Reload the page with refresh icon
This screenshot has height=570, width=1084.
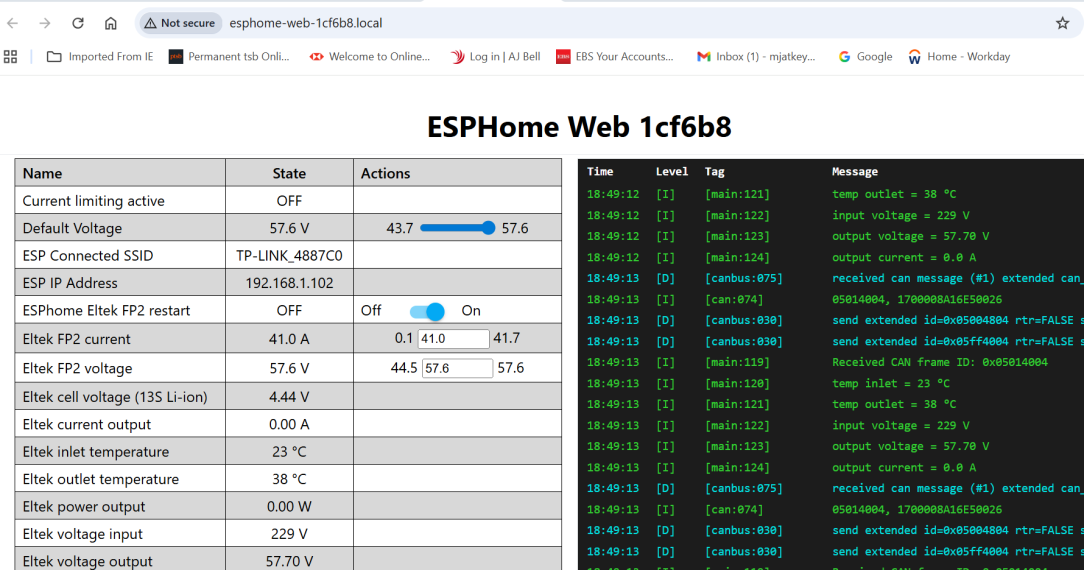pos(78,23)
